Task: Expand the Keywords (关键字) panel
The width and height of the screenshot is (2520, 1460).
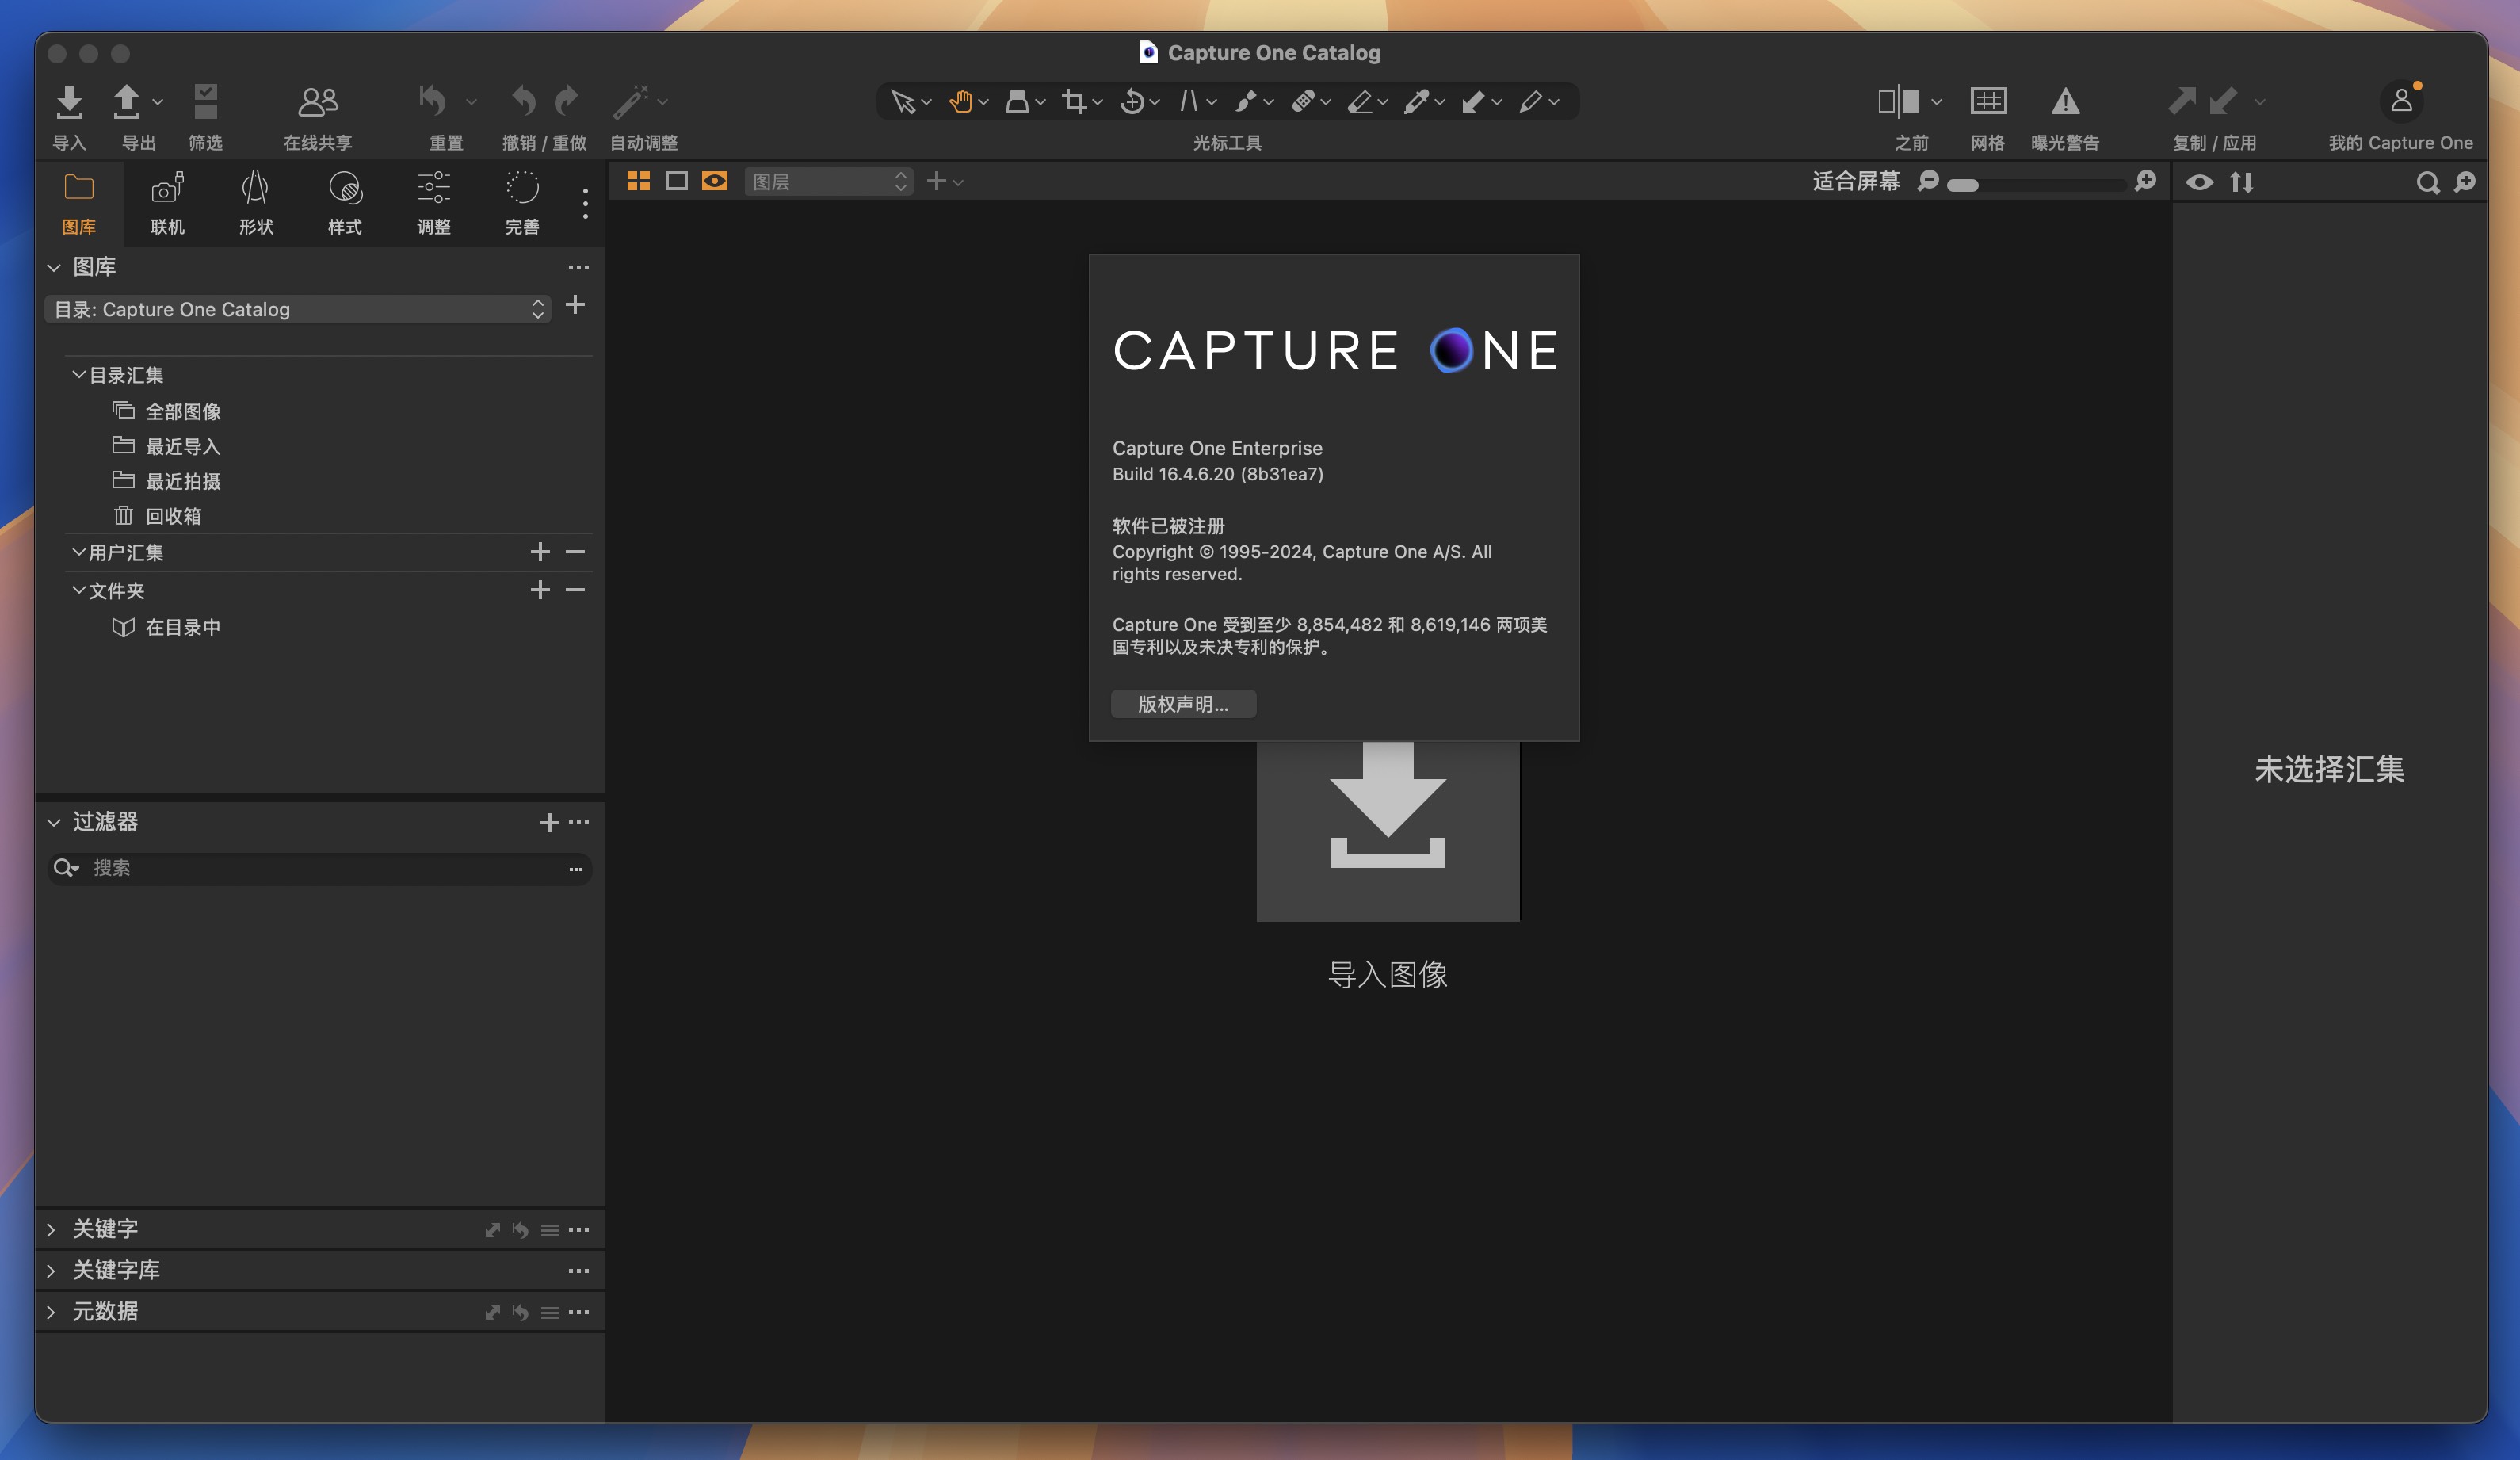Action: (51, 1229)
